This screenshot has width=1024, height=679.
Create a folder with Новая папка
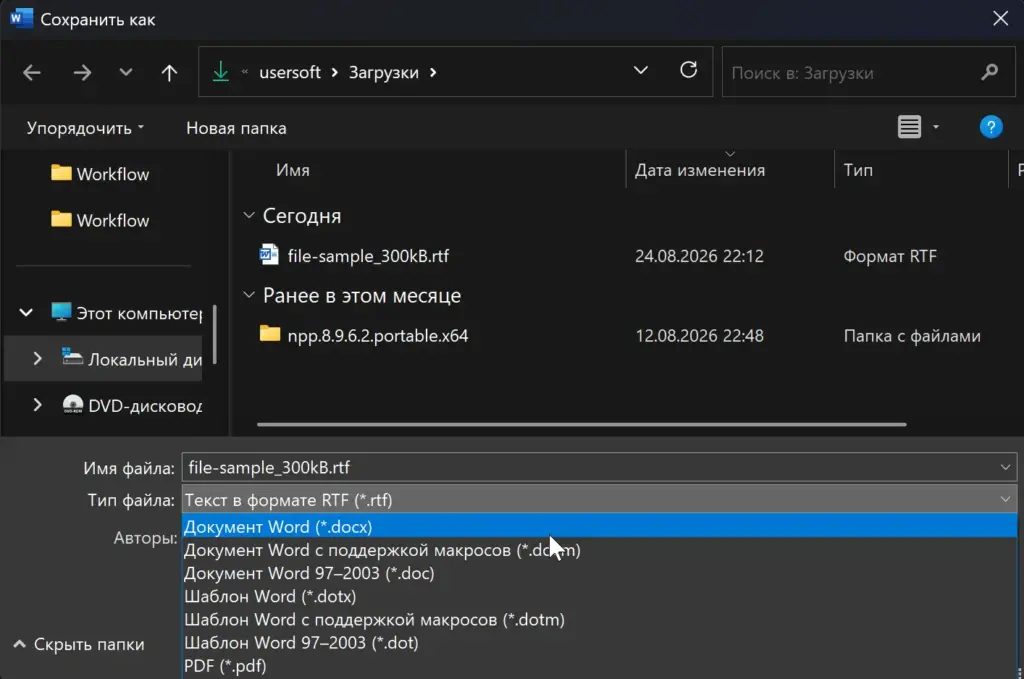click(x=236, y=128)
